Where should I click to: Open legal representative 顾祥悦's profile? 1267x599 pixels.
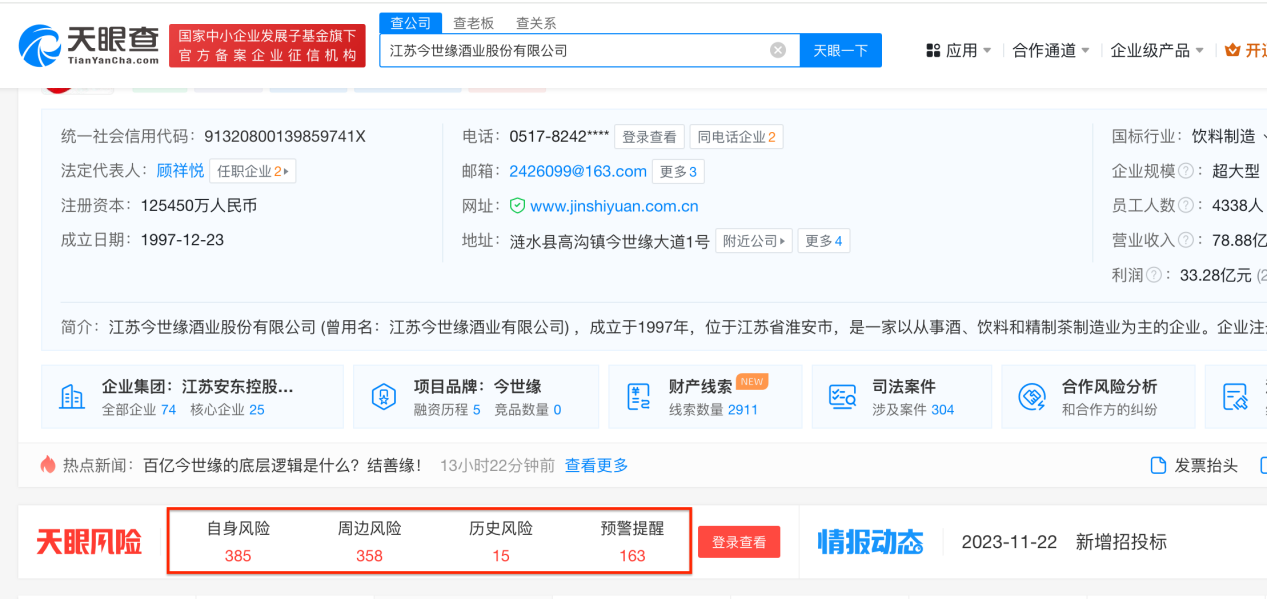point(180,171)
